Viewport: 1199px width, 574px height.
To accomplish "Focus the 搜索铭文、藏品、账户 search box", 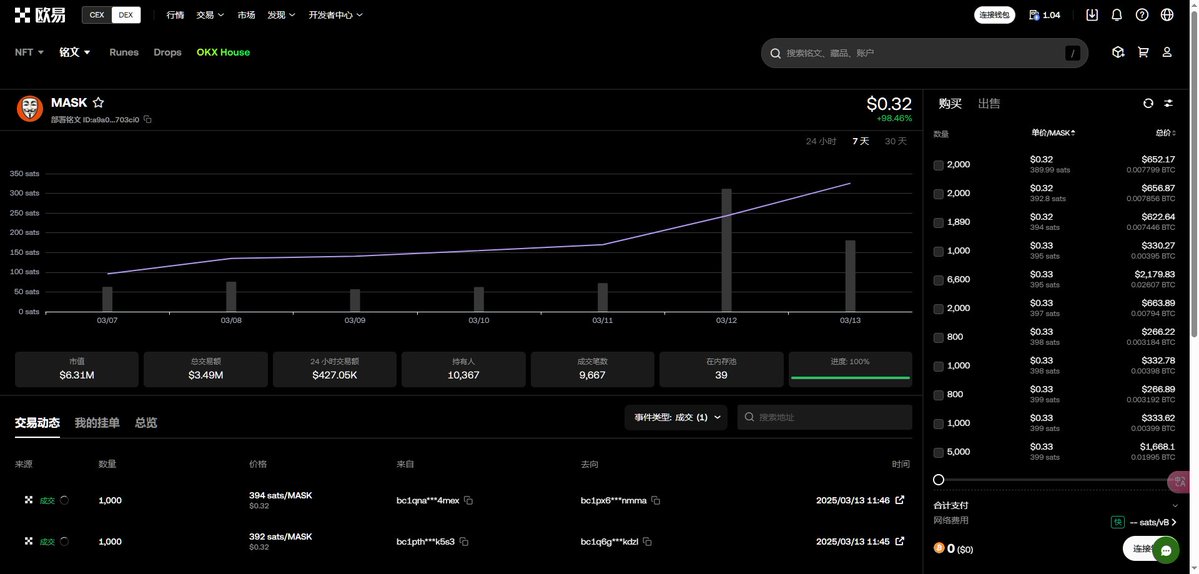I will 924,53.
